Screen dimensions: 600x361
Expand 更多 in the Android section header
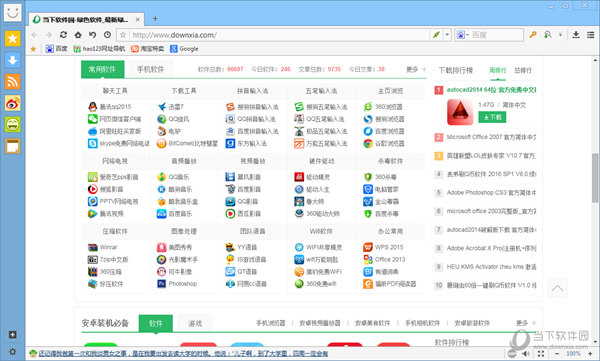pos(526,323)
